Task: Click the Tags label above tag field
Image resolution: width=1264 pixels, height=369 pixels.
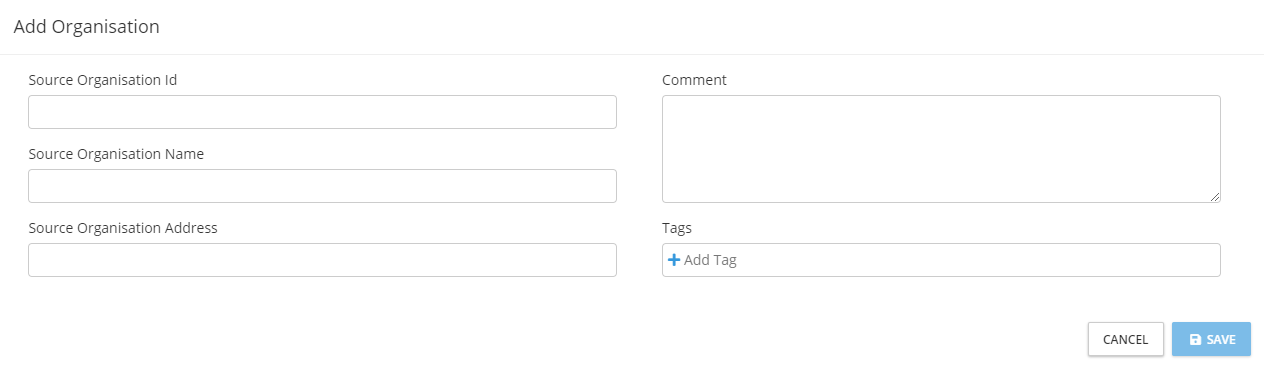Action: click(x=677, y=228)
